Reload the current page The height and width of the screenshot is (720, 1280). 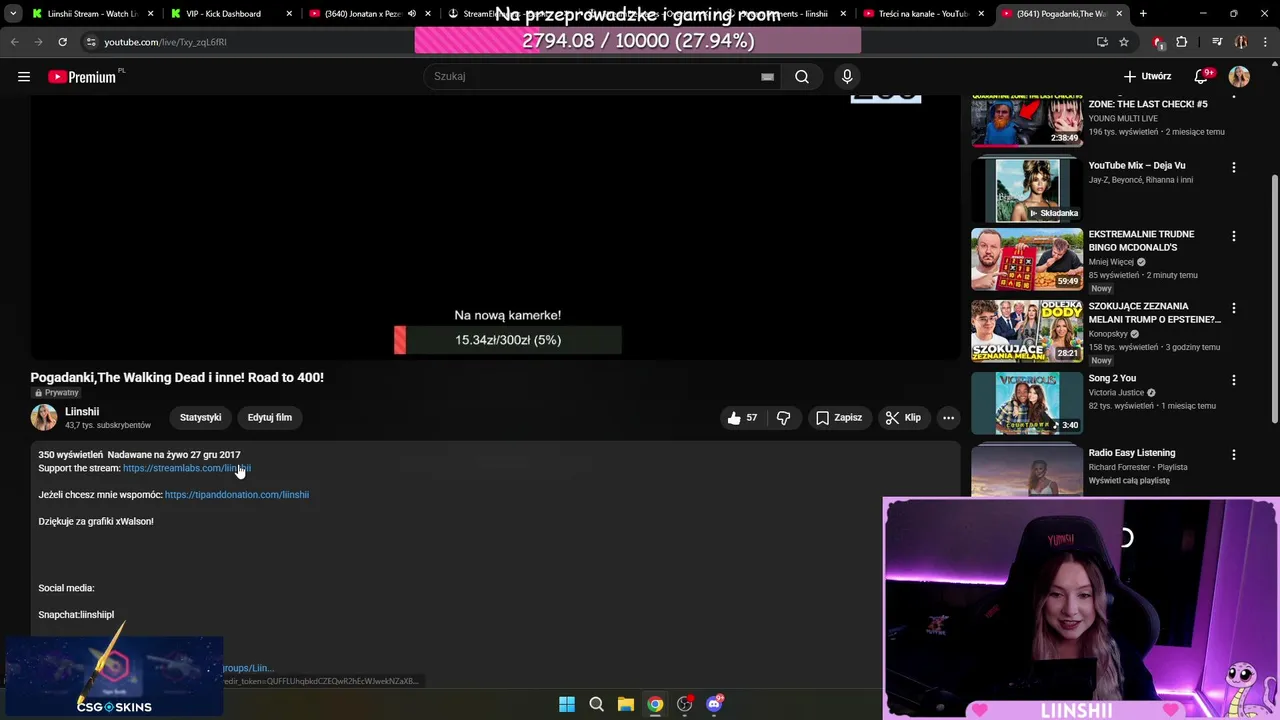pyautogui.click(x=62, y=42)
